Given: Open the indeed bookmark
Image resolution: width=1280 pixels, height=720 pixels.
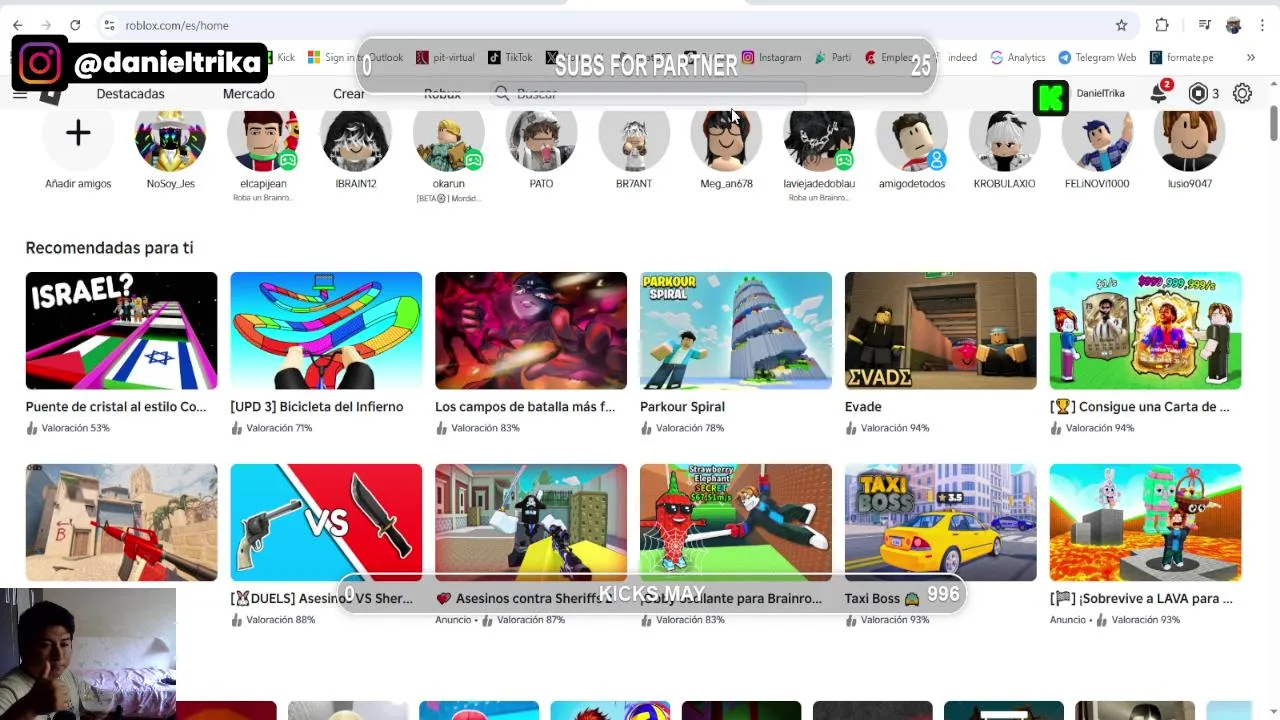Looking at the screenshot, I should coord(962,57).
